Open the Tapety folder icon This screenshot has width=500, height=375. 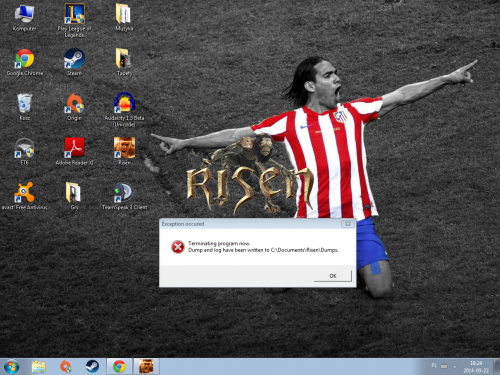[124, 62]
